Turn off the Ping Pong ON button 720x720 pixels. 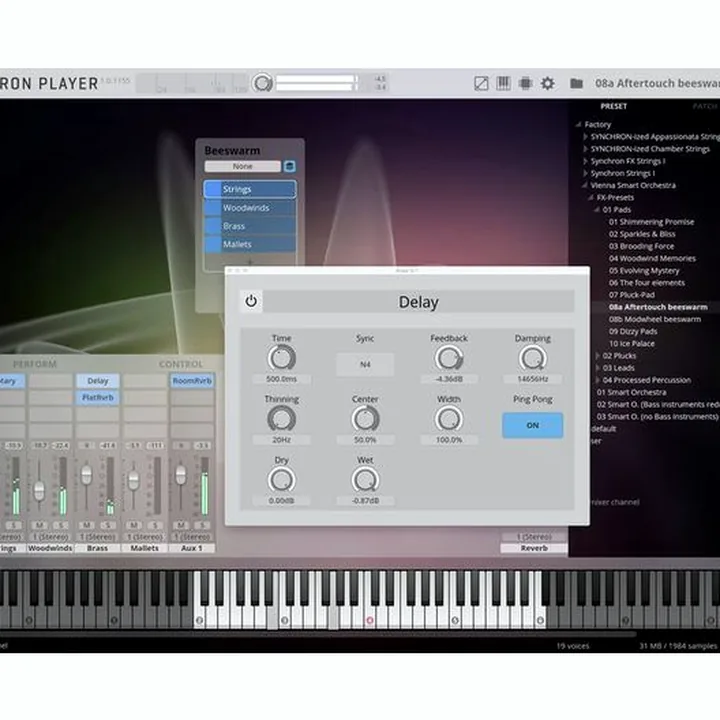[532, 425]
